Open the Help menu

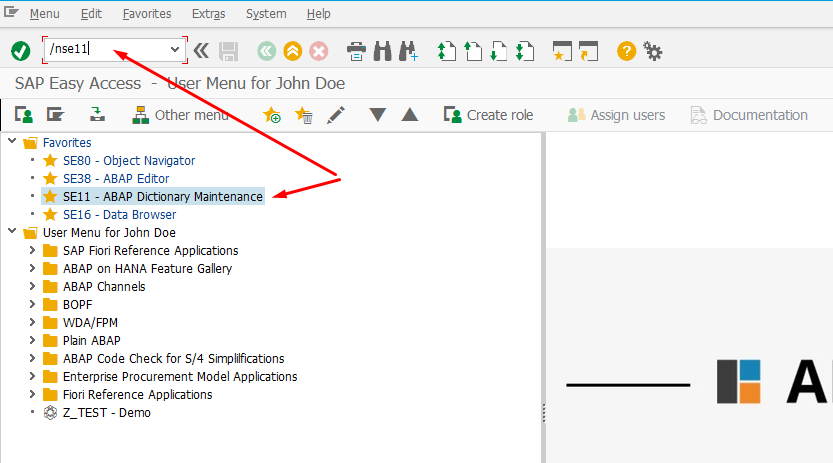click(319, 14)
